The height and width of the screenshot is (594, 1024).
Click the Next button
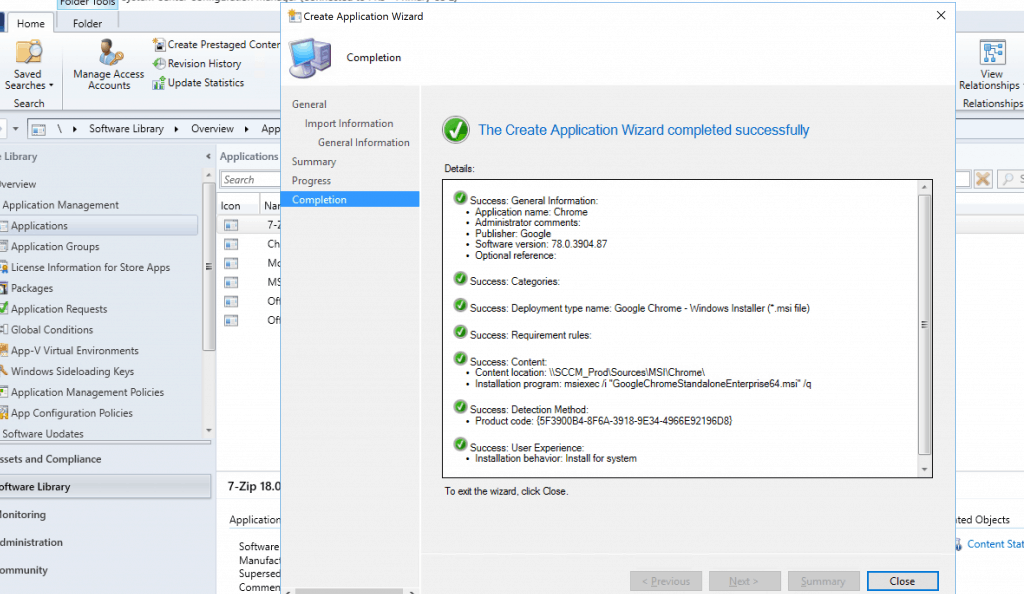click(744, 581)
